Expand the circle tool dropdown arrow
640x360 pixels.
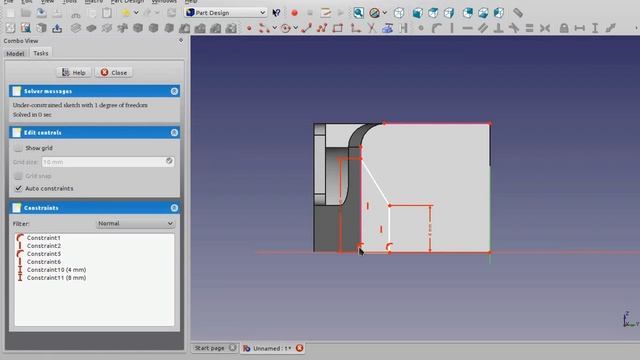click(x=296, y=28)
